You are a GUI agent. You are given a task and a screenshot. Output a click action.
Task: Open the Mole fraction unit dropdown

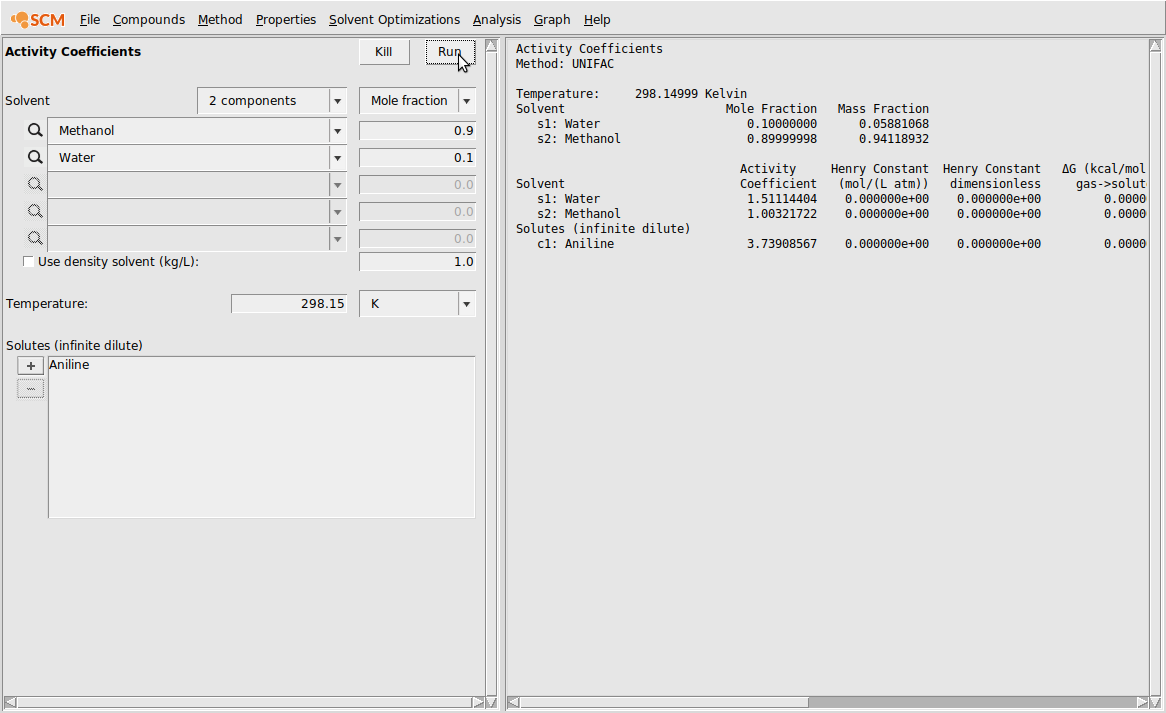click(x=466, y=101)
